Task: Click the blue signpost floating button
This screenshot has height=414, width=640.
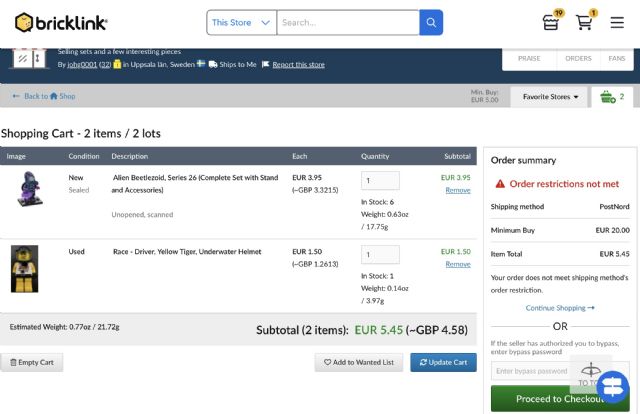Action: (x=612, y=386)
